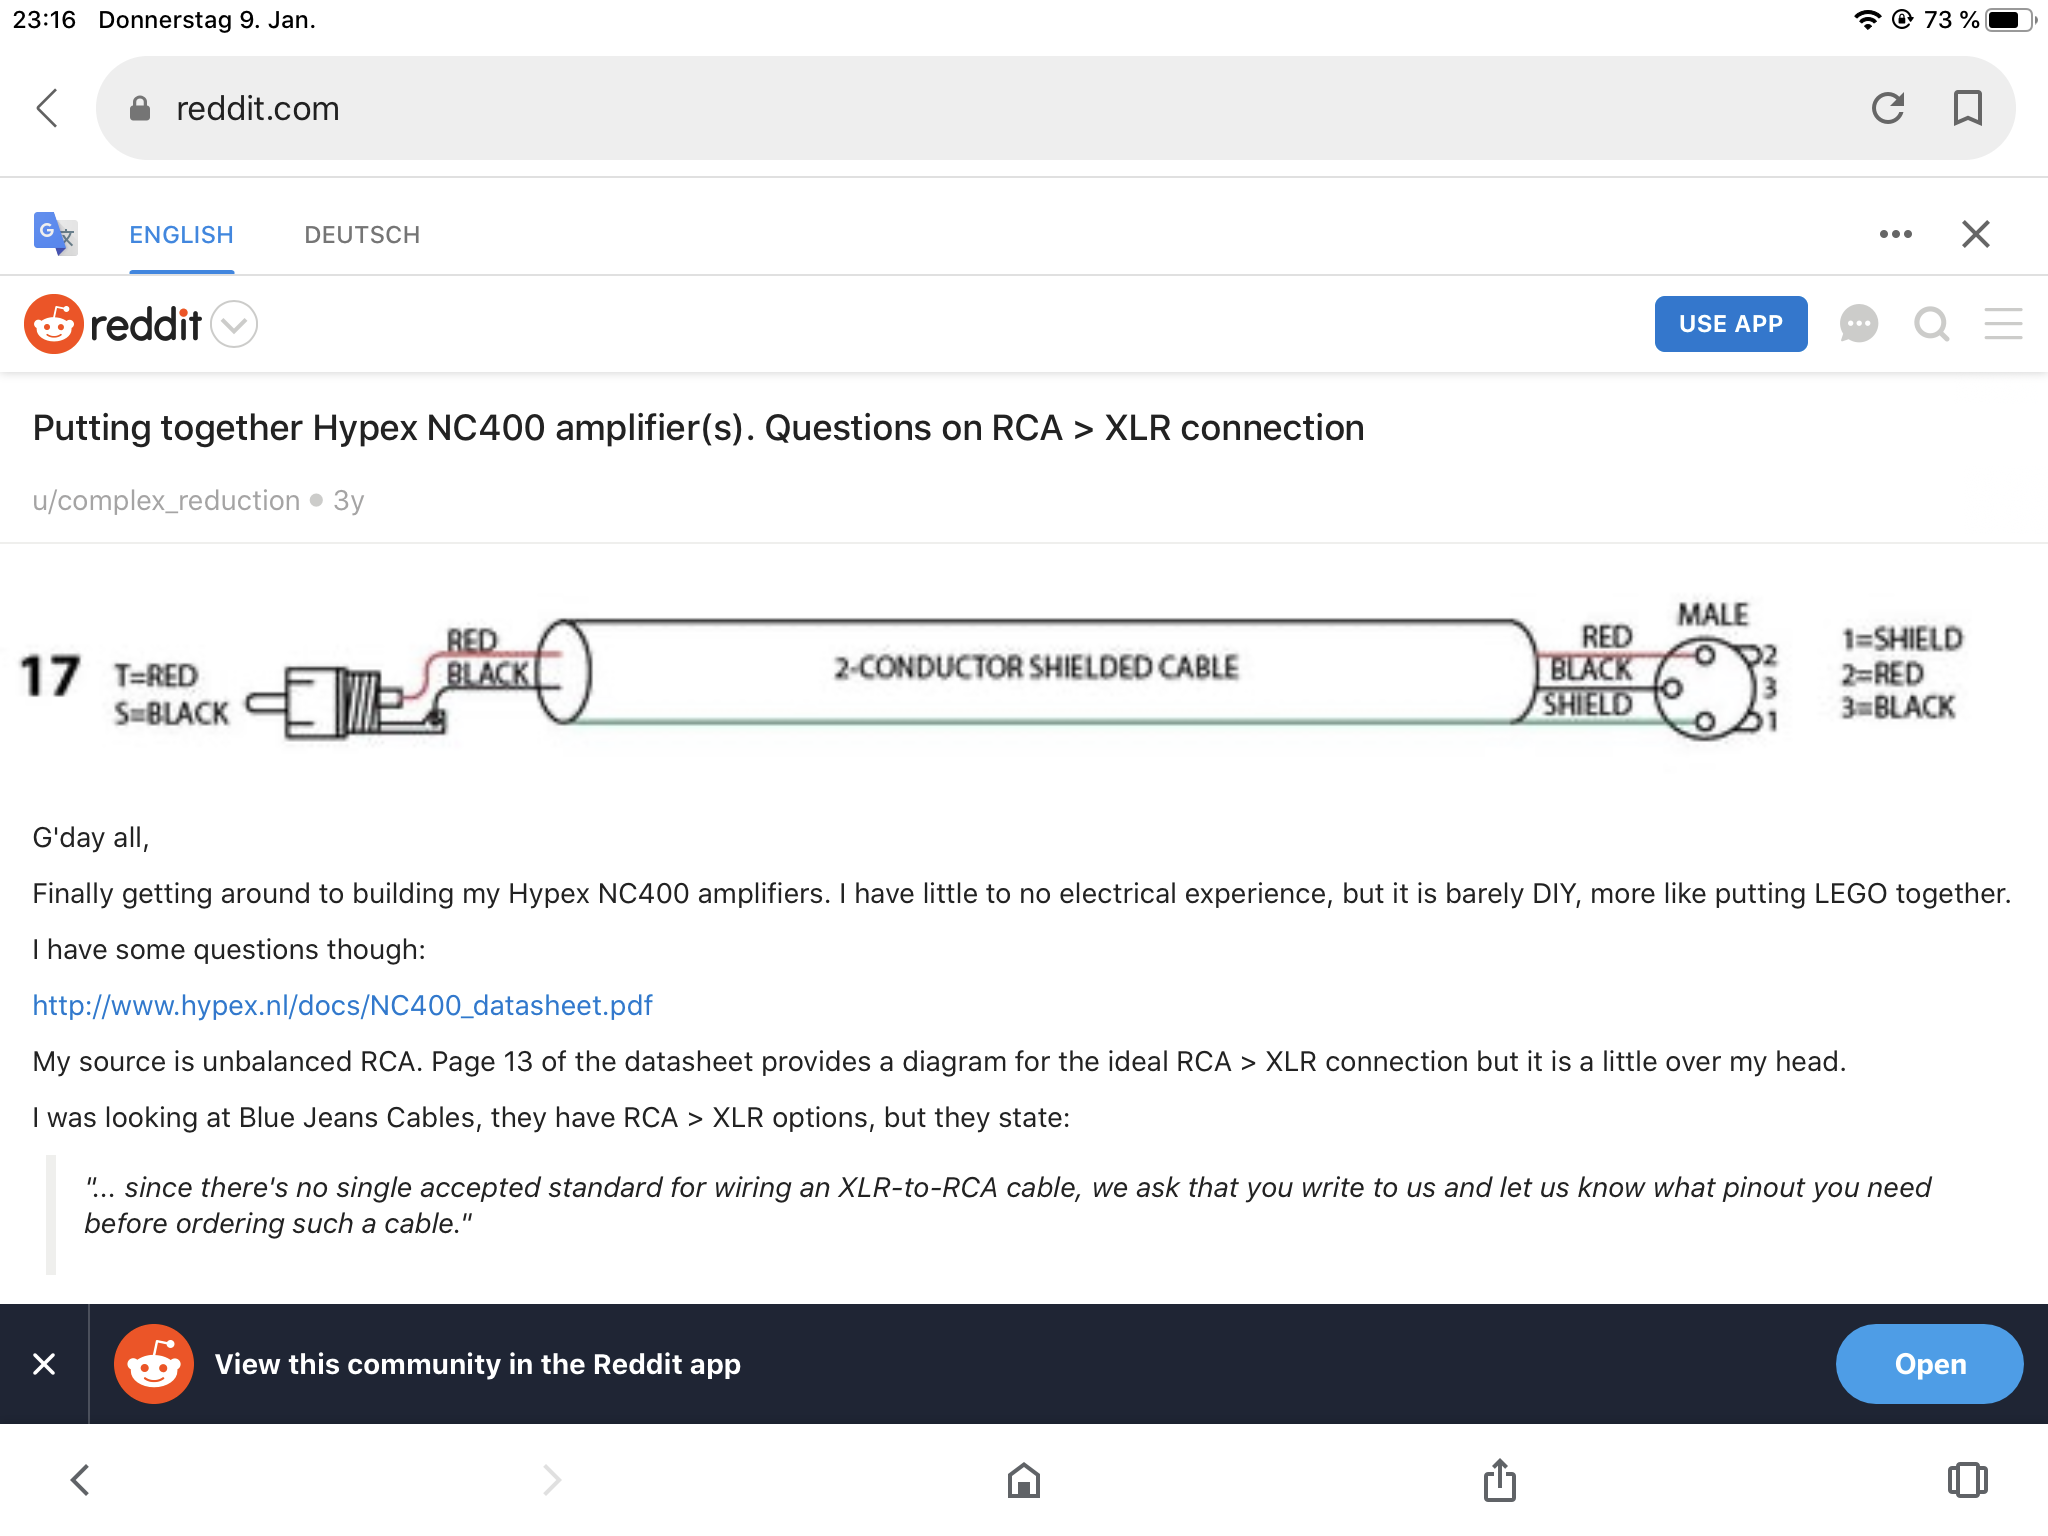Viewport: 2048px width, 1536px height.
Task: Open the Reddit hamburger menu
Action: point(2003,324)
